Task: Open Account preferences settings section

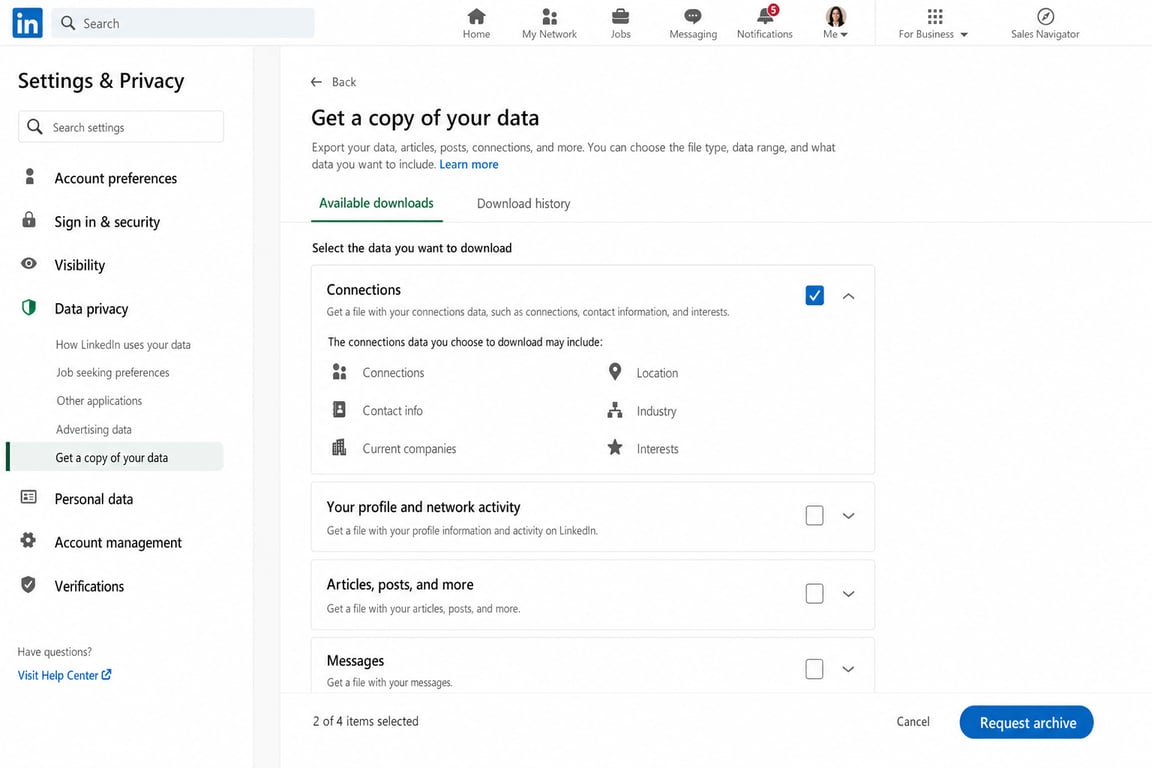Action: [x=115, y=178]
